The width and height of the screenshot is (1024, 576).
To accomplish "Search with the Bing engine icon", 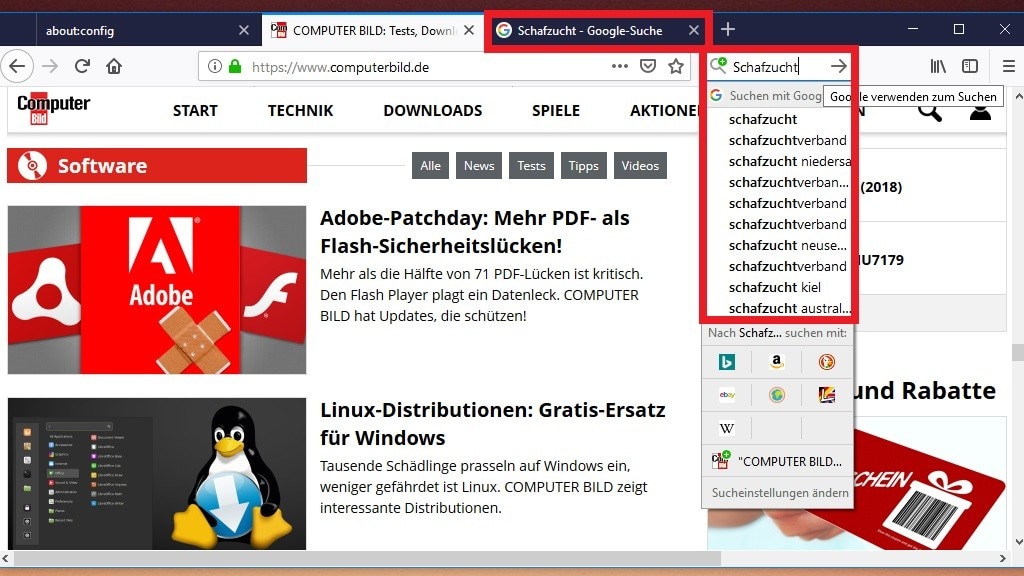I will pyautogui.click(x=726, y=362).
